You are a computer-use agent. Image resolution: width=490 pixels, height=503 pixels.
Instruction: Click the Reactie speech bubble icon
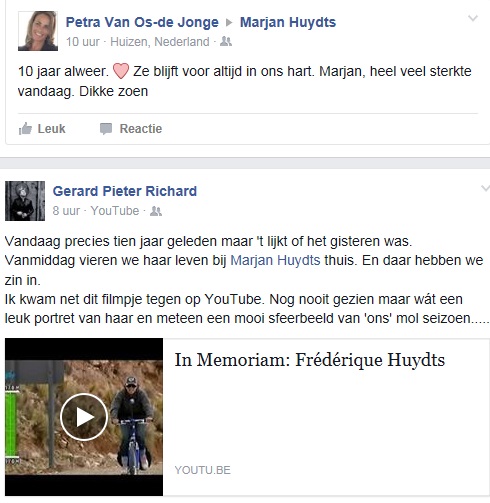pyautogui.click(x=106, y=129)
